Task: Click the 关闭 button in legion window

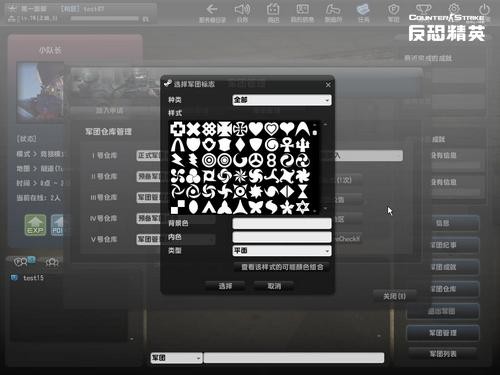Action: pos(394,296)
